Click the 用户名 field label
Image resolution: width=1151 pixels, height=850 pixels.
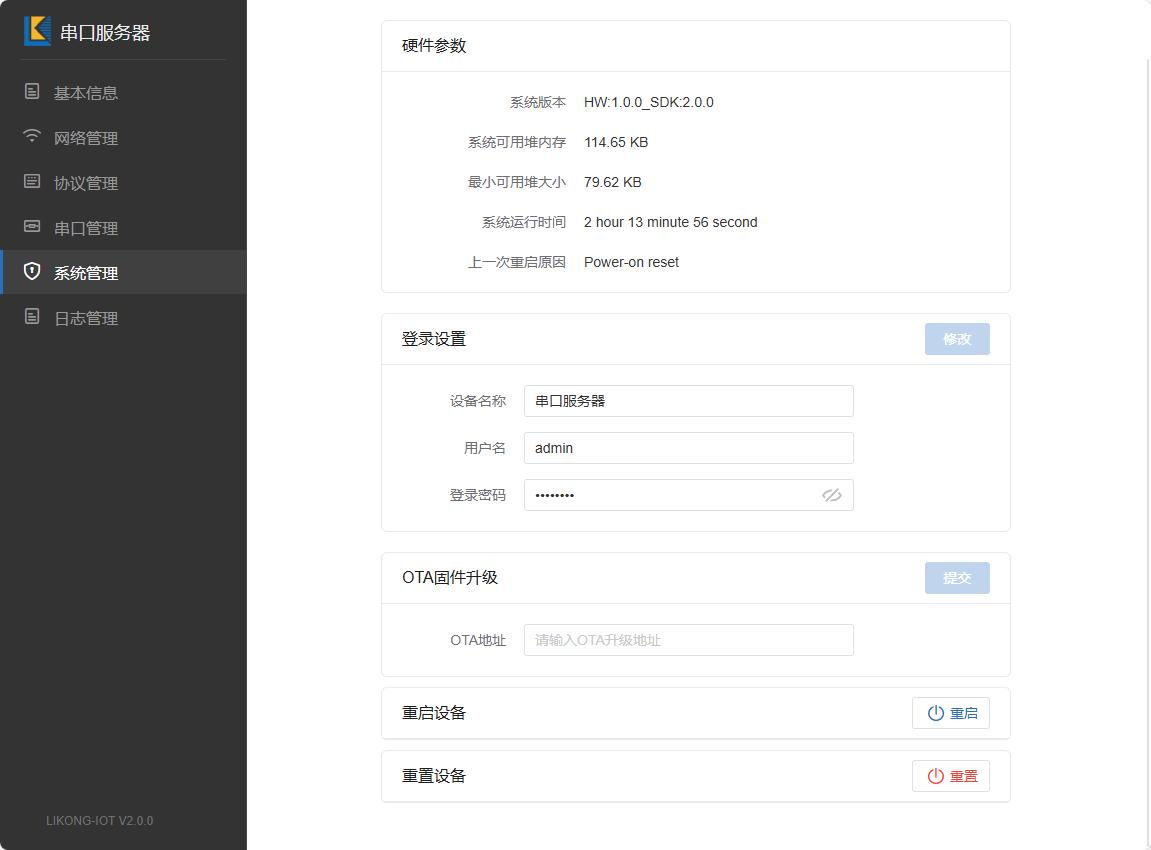coord(484,448)
